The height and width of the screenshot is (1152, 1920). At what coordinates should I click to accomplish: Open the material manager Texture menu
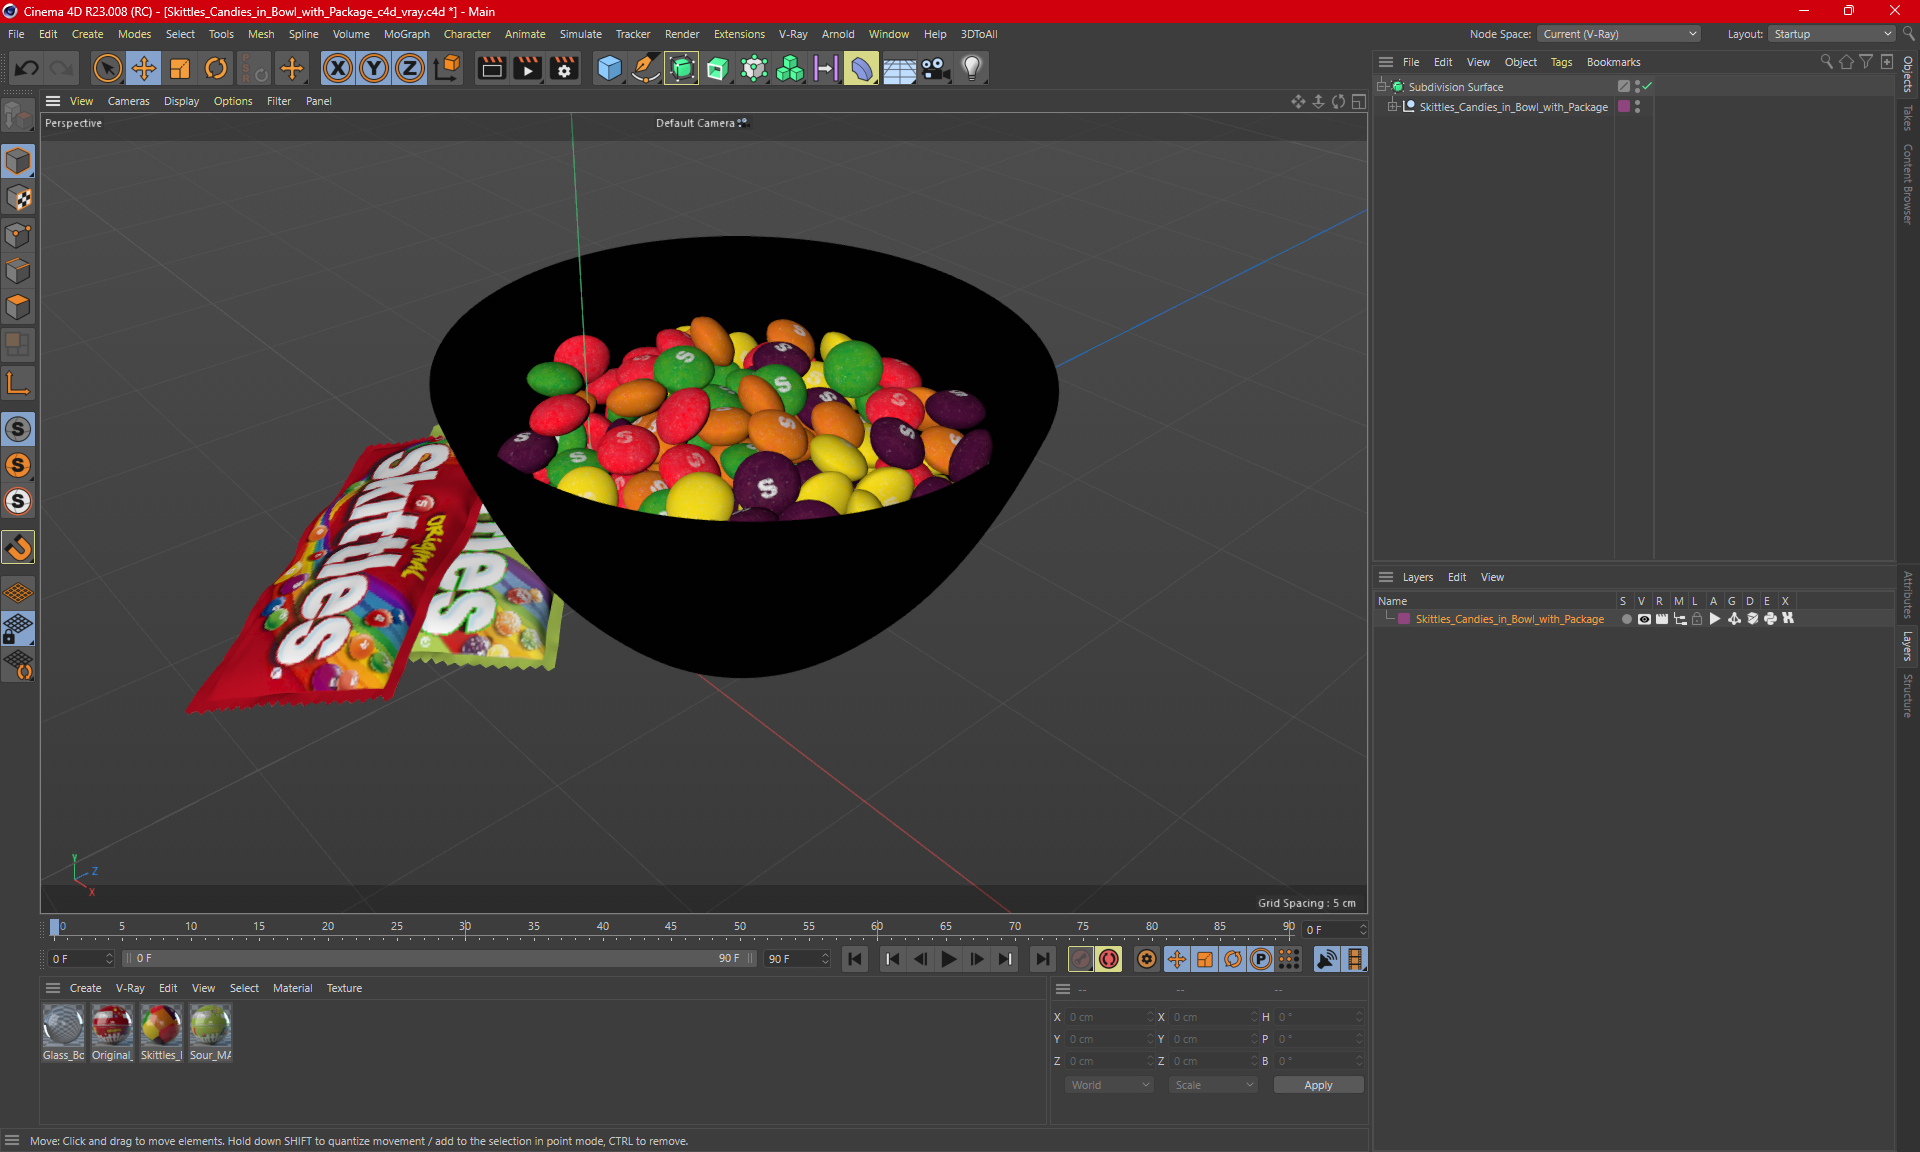tap(344, 988)
